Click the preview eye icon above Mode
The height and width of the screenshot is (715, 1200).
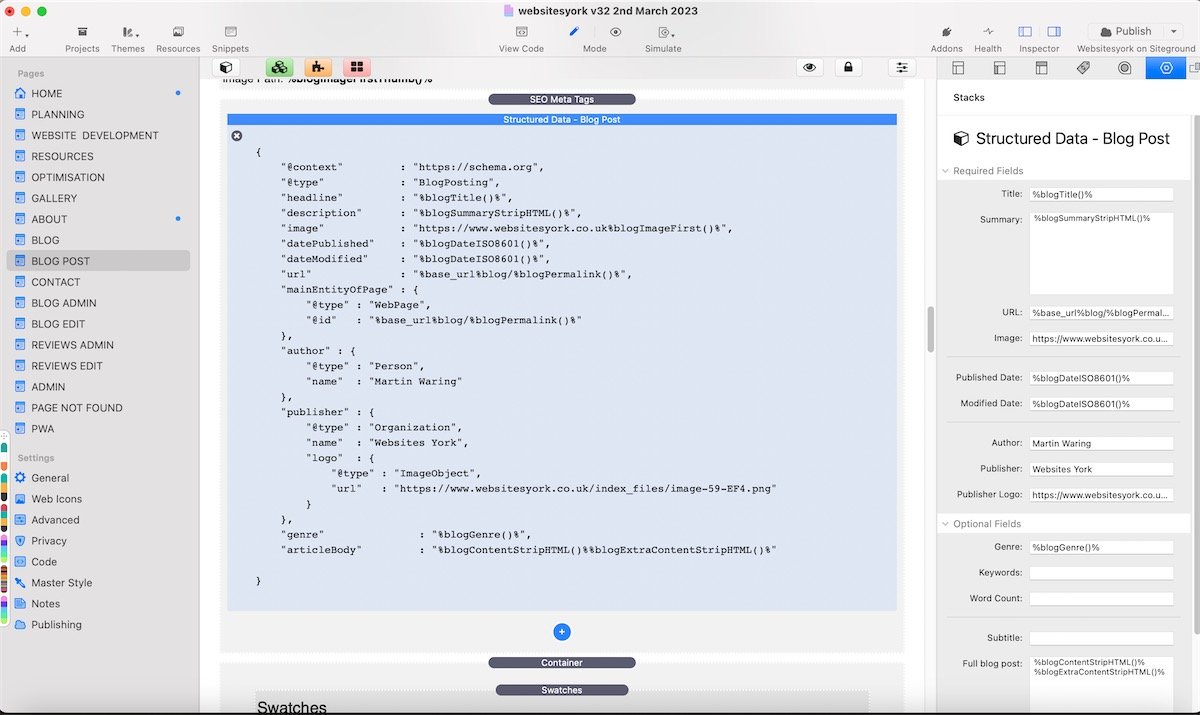pos(615,31)
